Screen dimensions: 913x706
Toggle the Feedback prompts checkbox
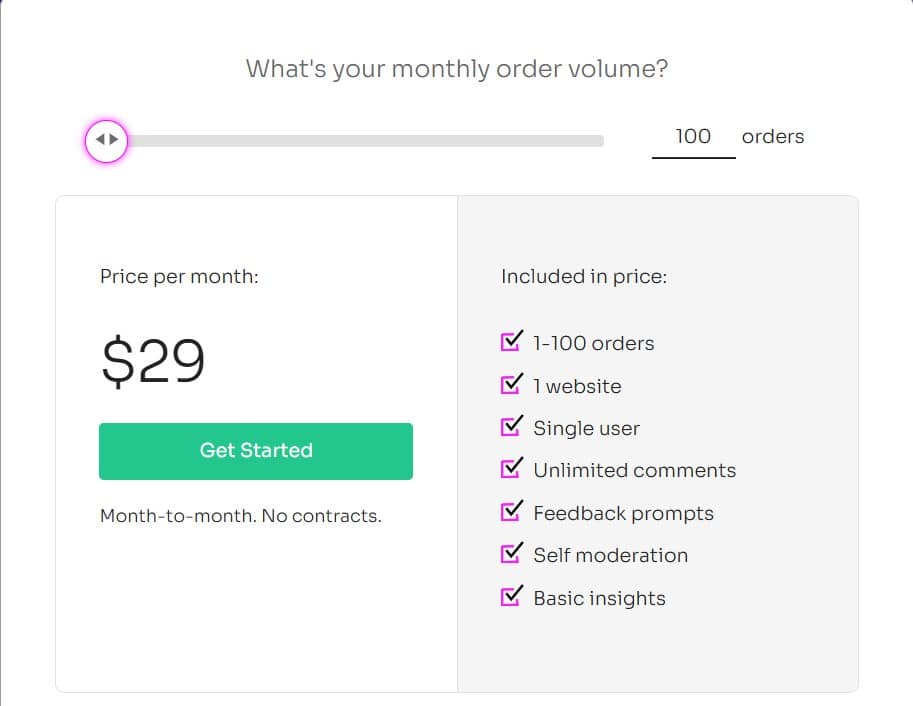[x=509, y=512]
